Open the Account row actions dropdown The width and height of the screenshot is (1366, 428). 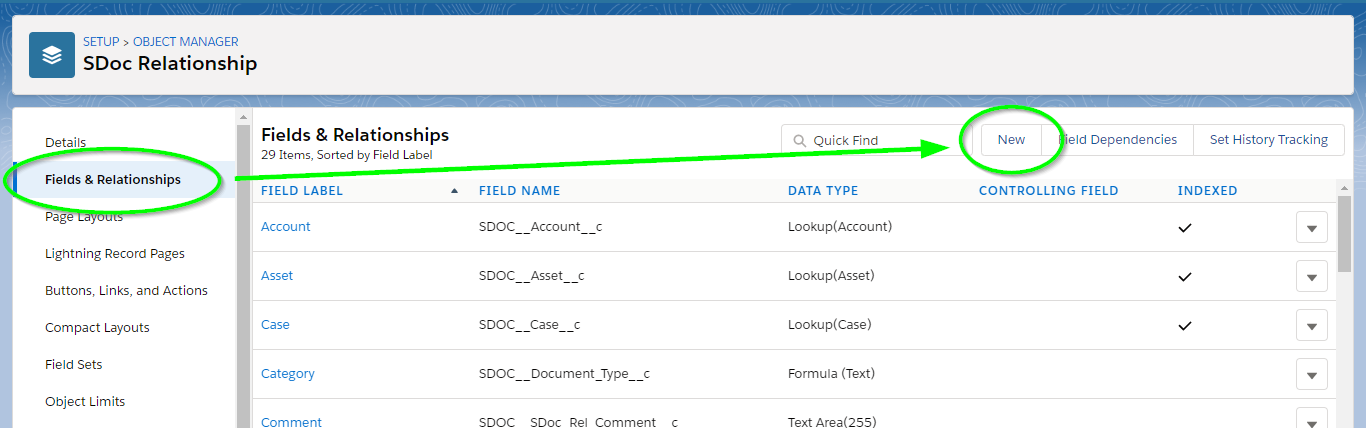point(1311,228)
